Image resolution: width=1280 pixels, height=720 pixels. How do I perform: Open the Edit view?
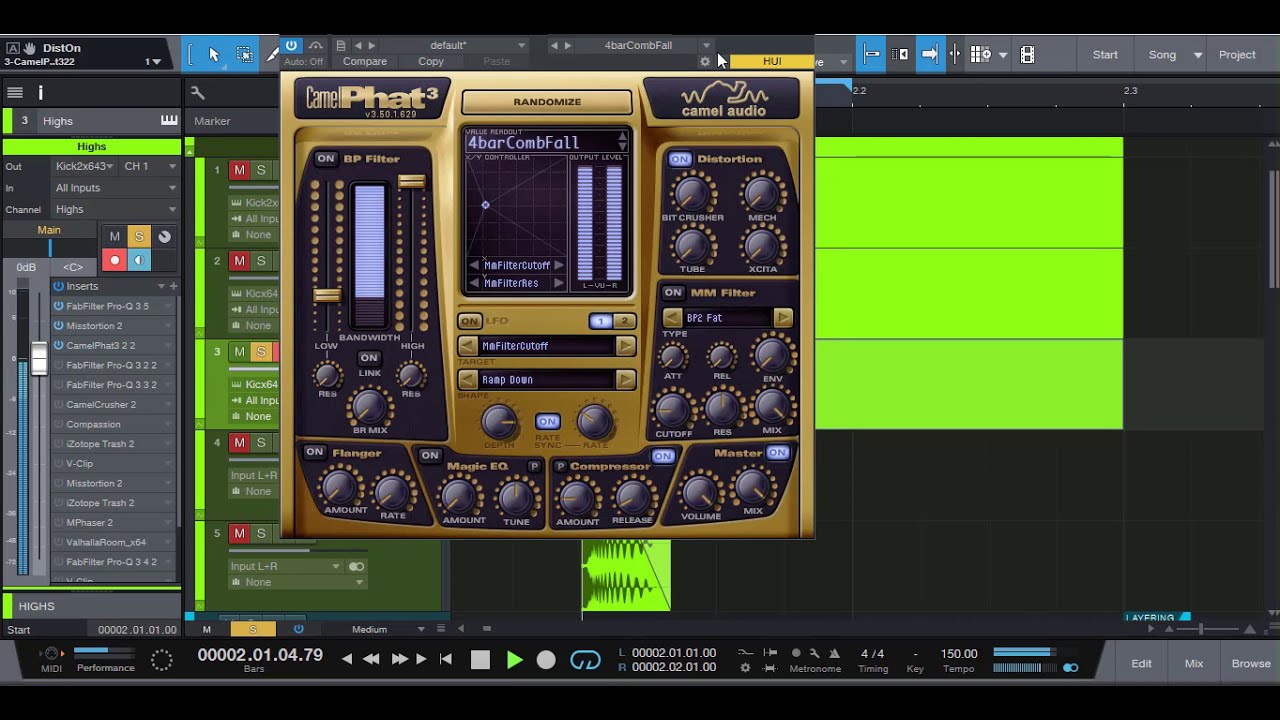[x=1141, y=663]
